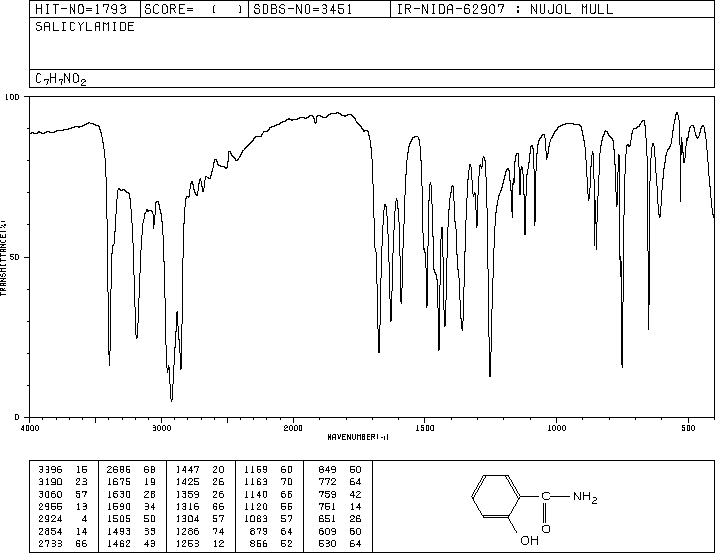The height and width of the screenshot is (553, 715).
Task: Click the TRANSMITTANCE axis label
Action: [x=5, y=257]
